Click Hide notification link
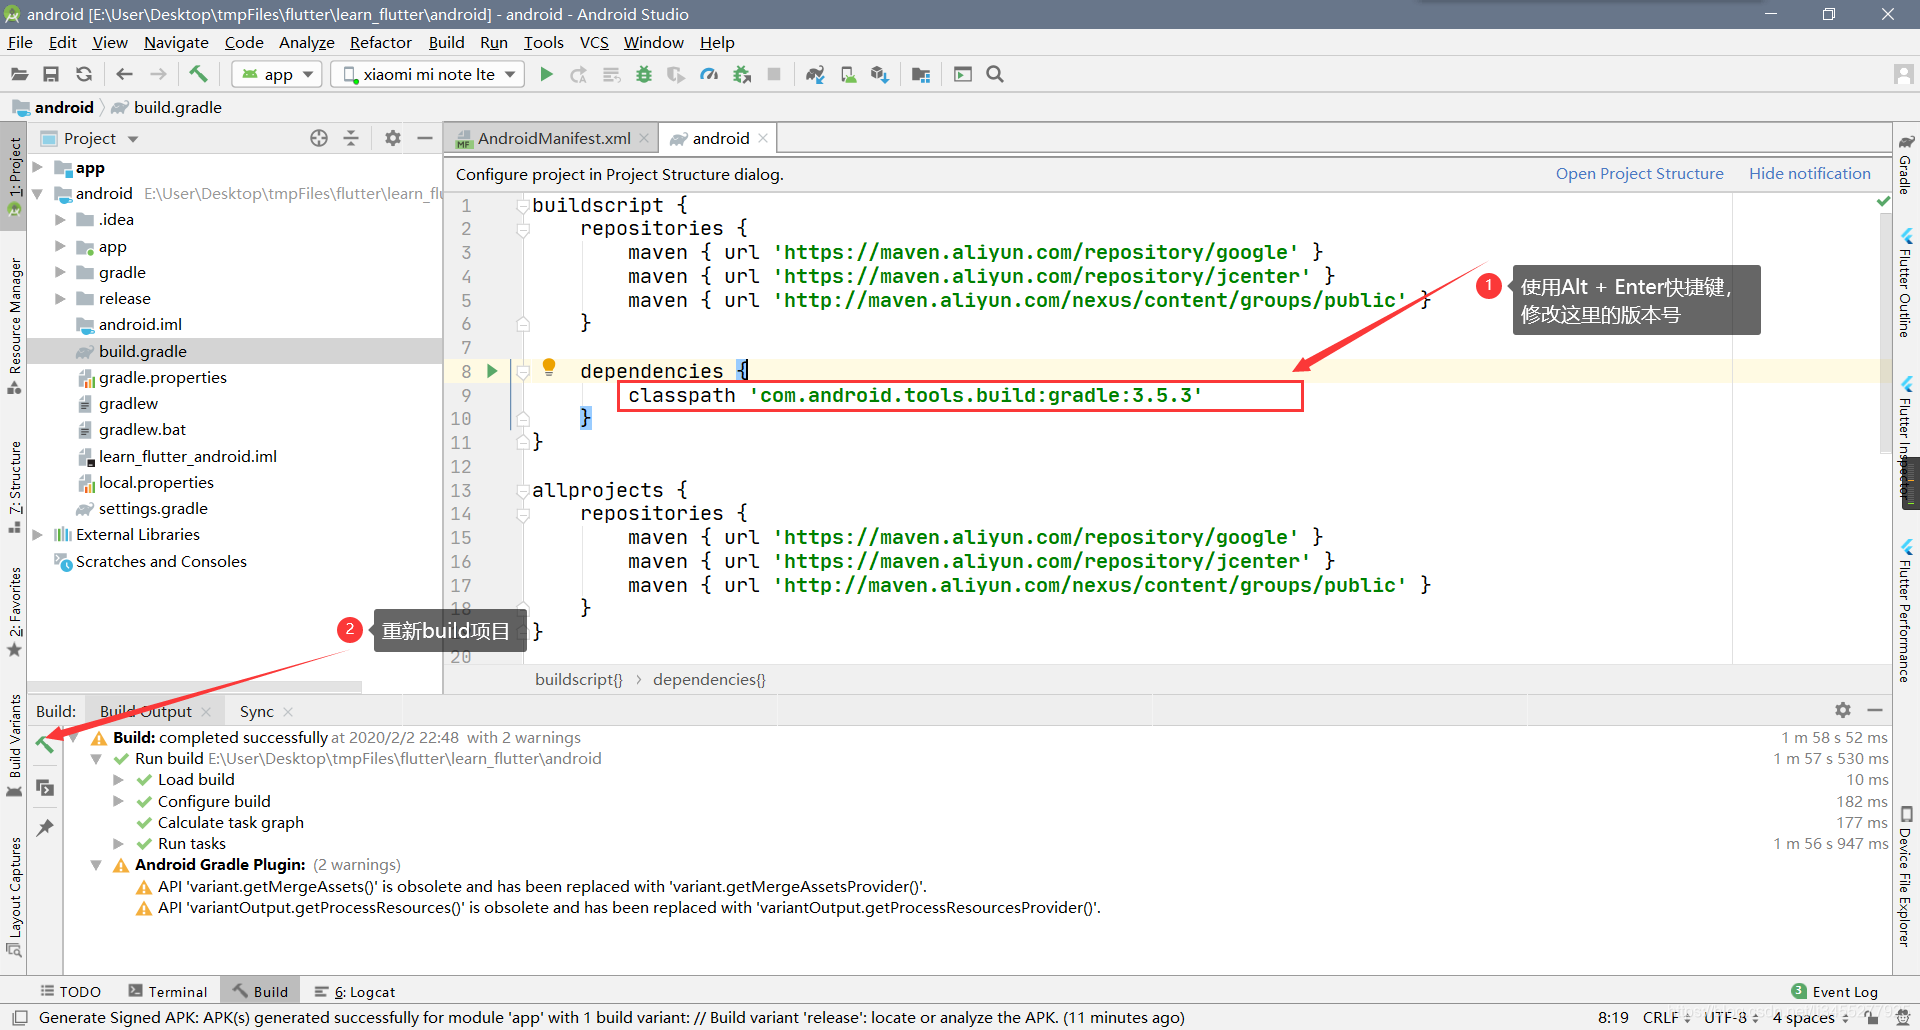Screen dimensions: 1920x1030 pos(1809,174)
